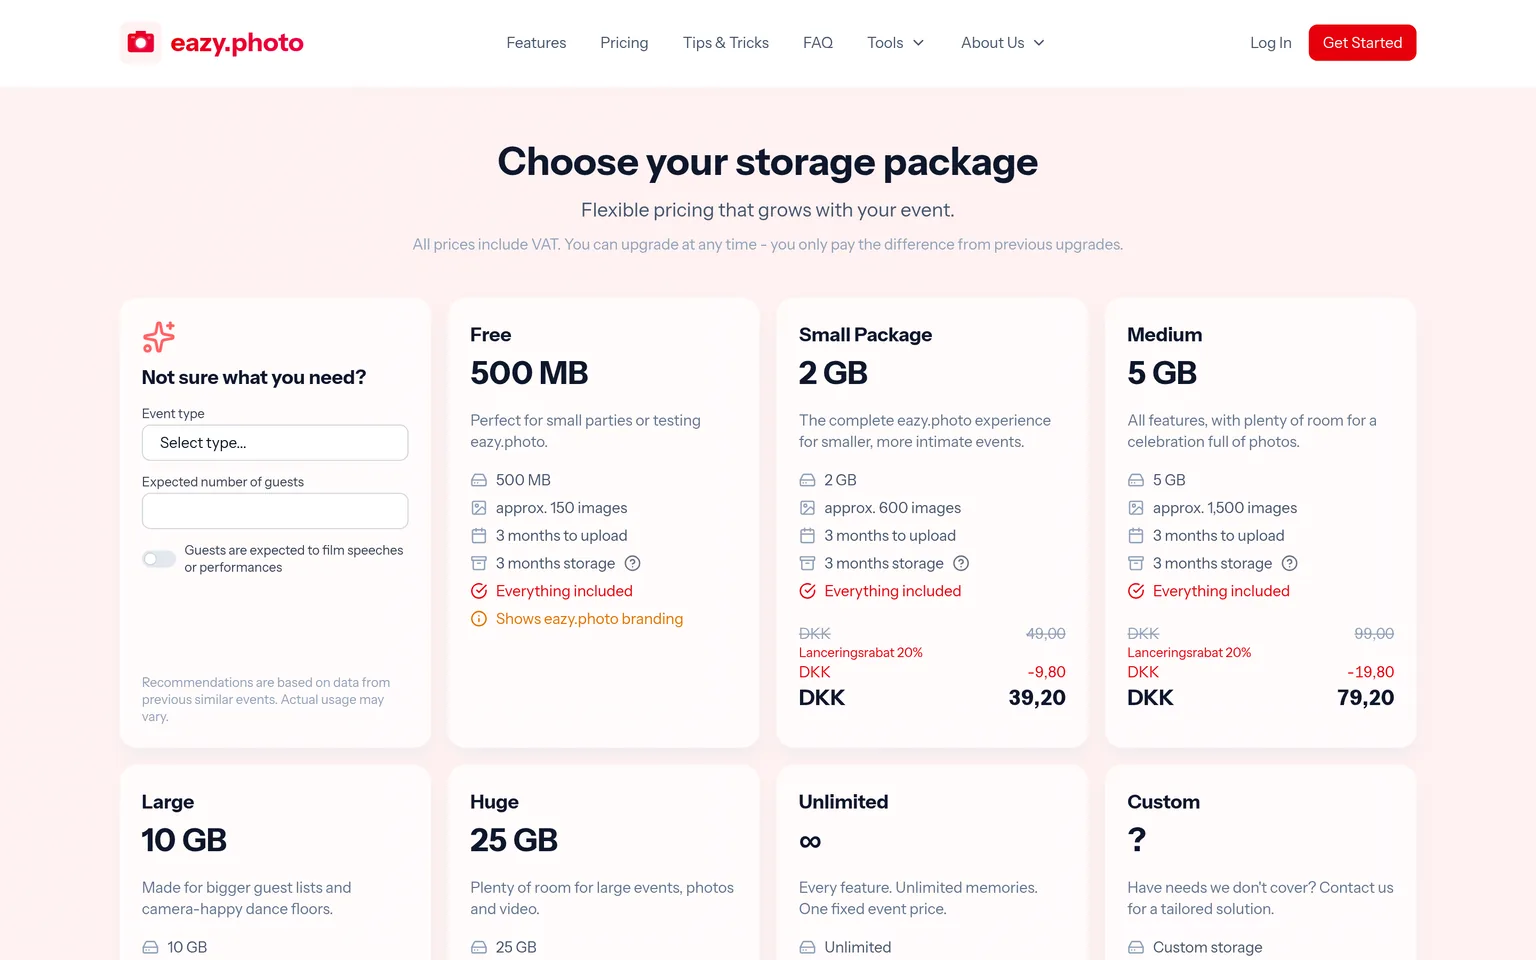1536x960 pixels.
Task: Click the help icon beside Free plan's 3 months storage
Action: pyautogui.click(x=632, y=563)
